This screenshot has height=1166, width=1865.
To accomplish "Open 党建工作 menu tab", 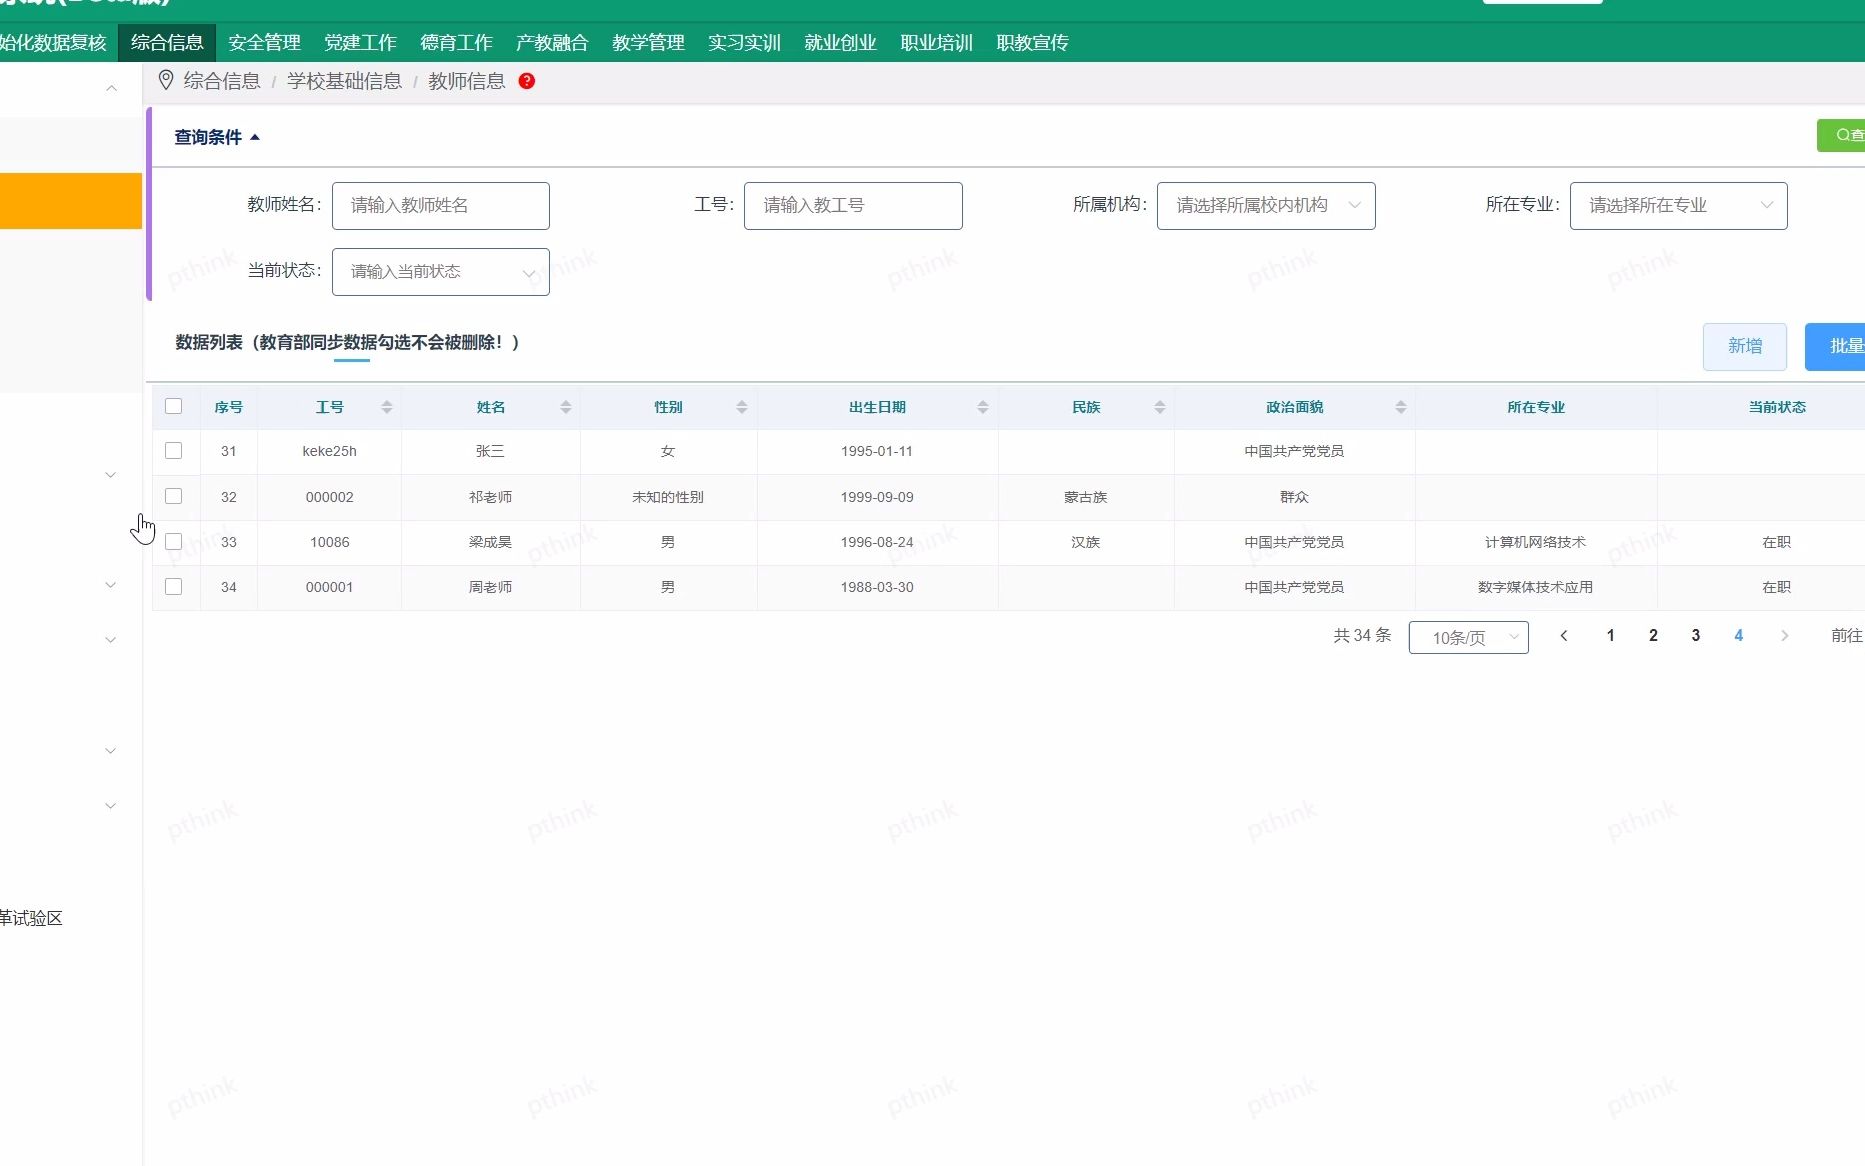I will tap(360, 43).
